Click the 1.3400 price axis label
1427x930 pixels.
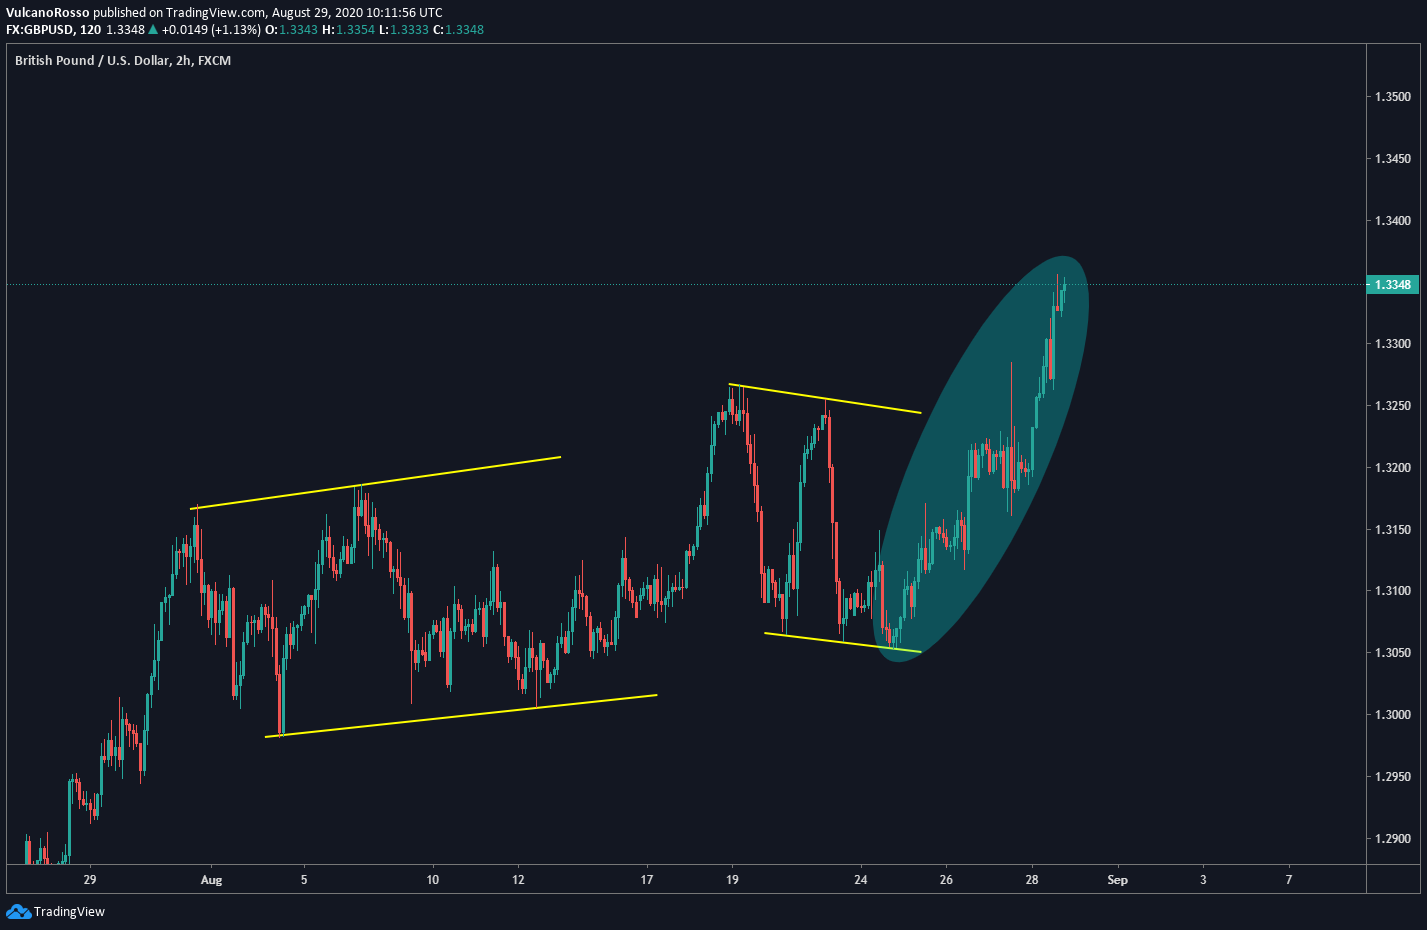pos(1393,221)
